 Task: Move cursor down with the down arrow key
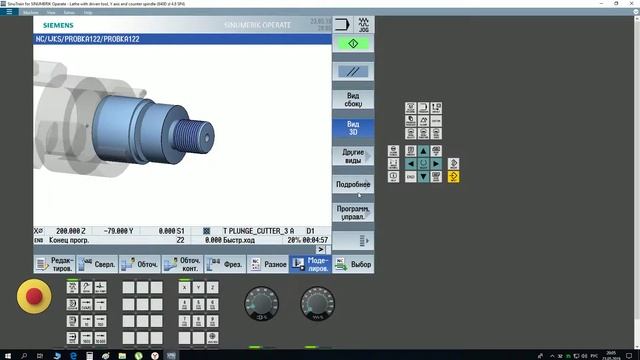(423, 176)
